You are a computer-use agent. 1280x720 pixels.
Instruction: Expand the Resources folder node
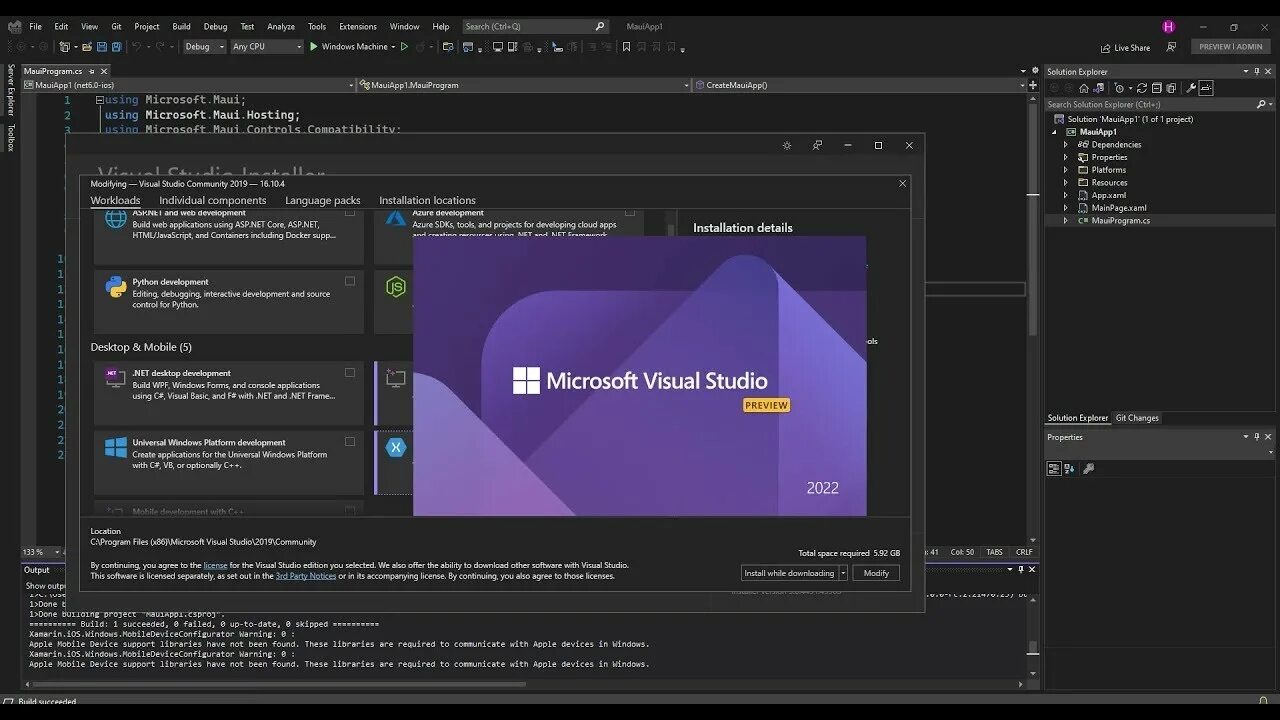pos(1065,183)
